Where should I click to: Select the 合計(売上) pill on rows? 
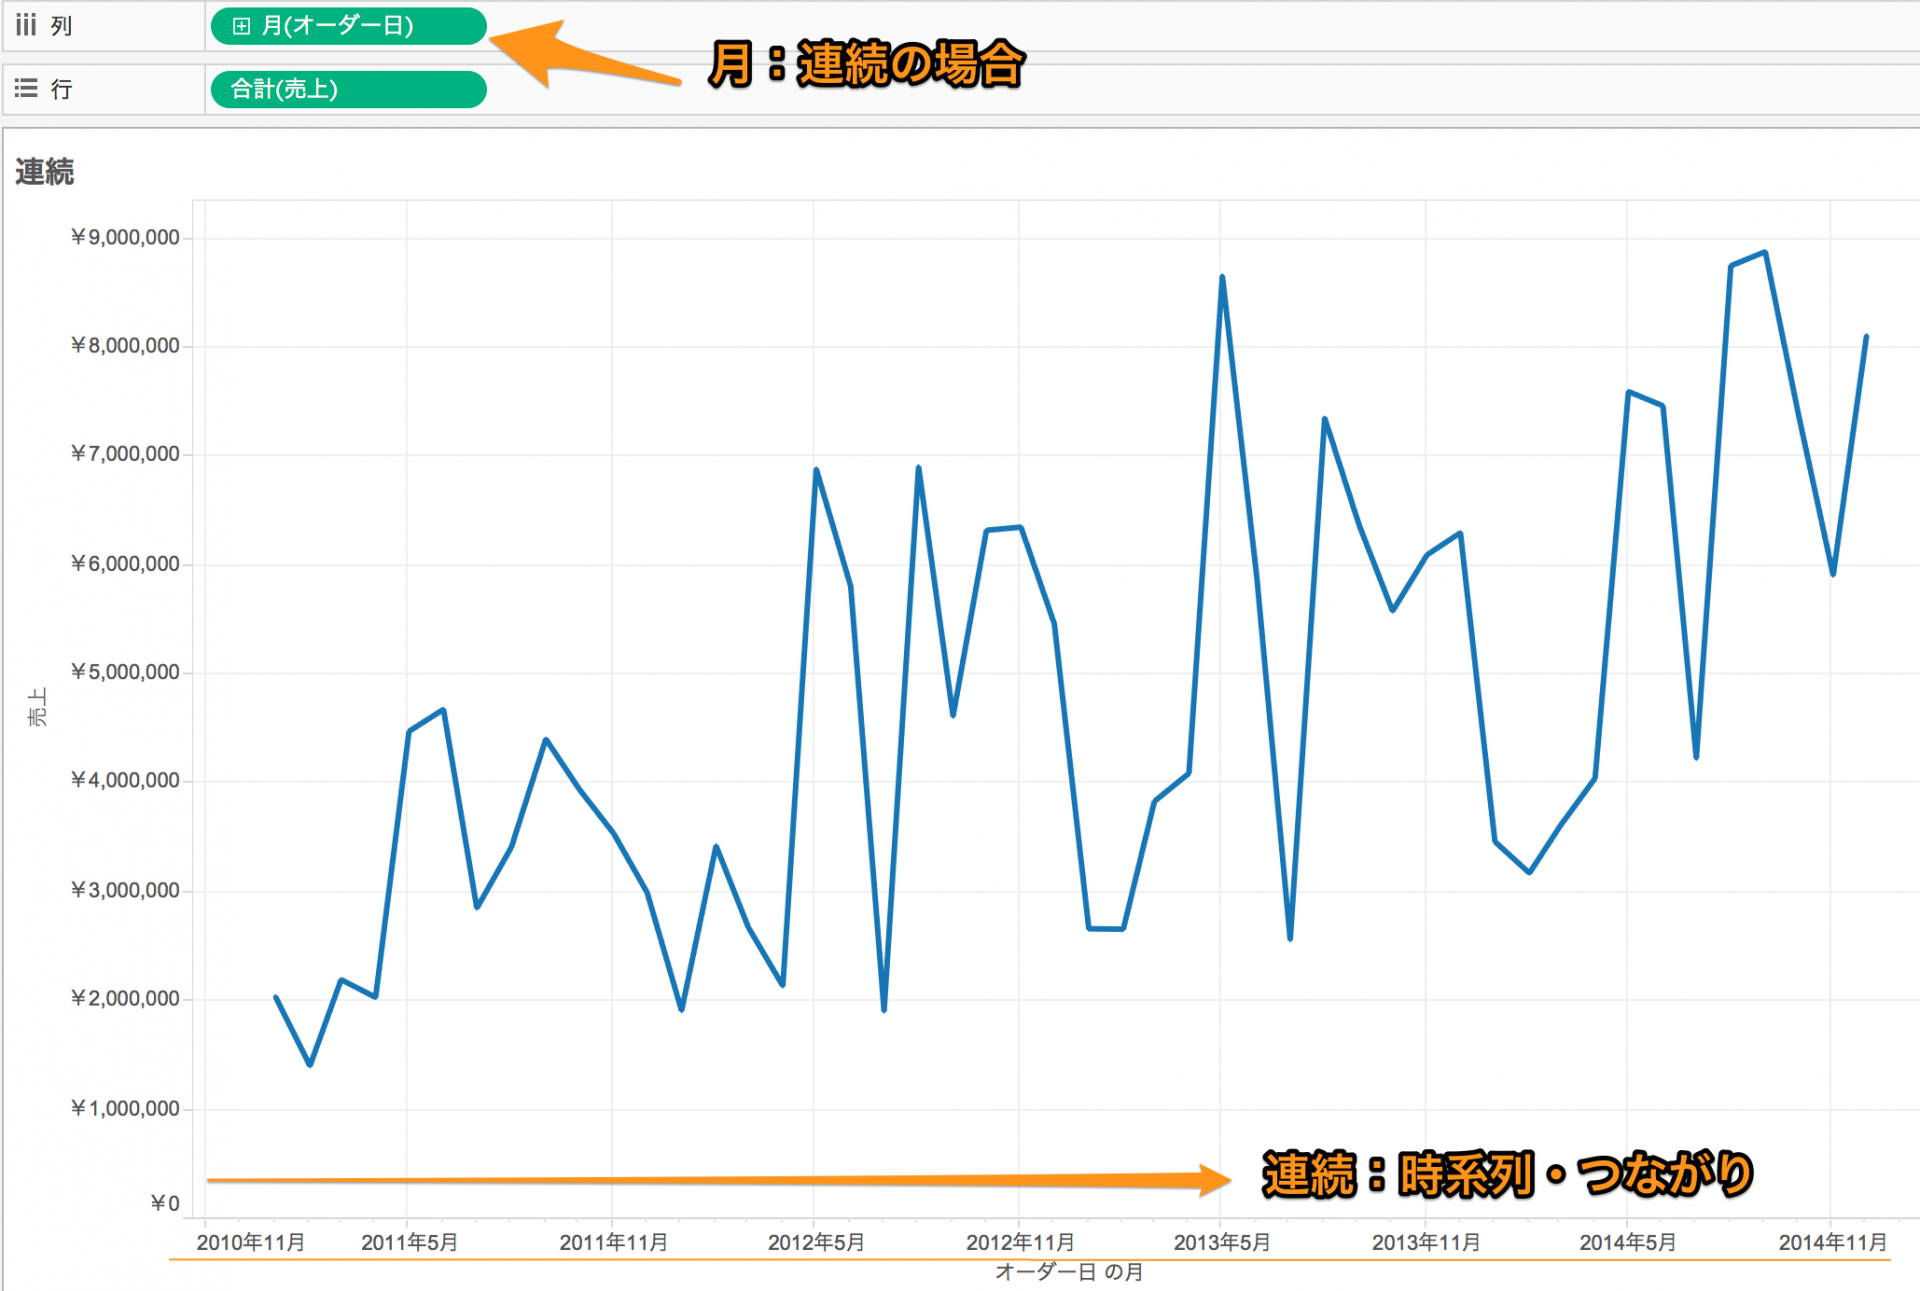[348, 89]
